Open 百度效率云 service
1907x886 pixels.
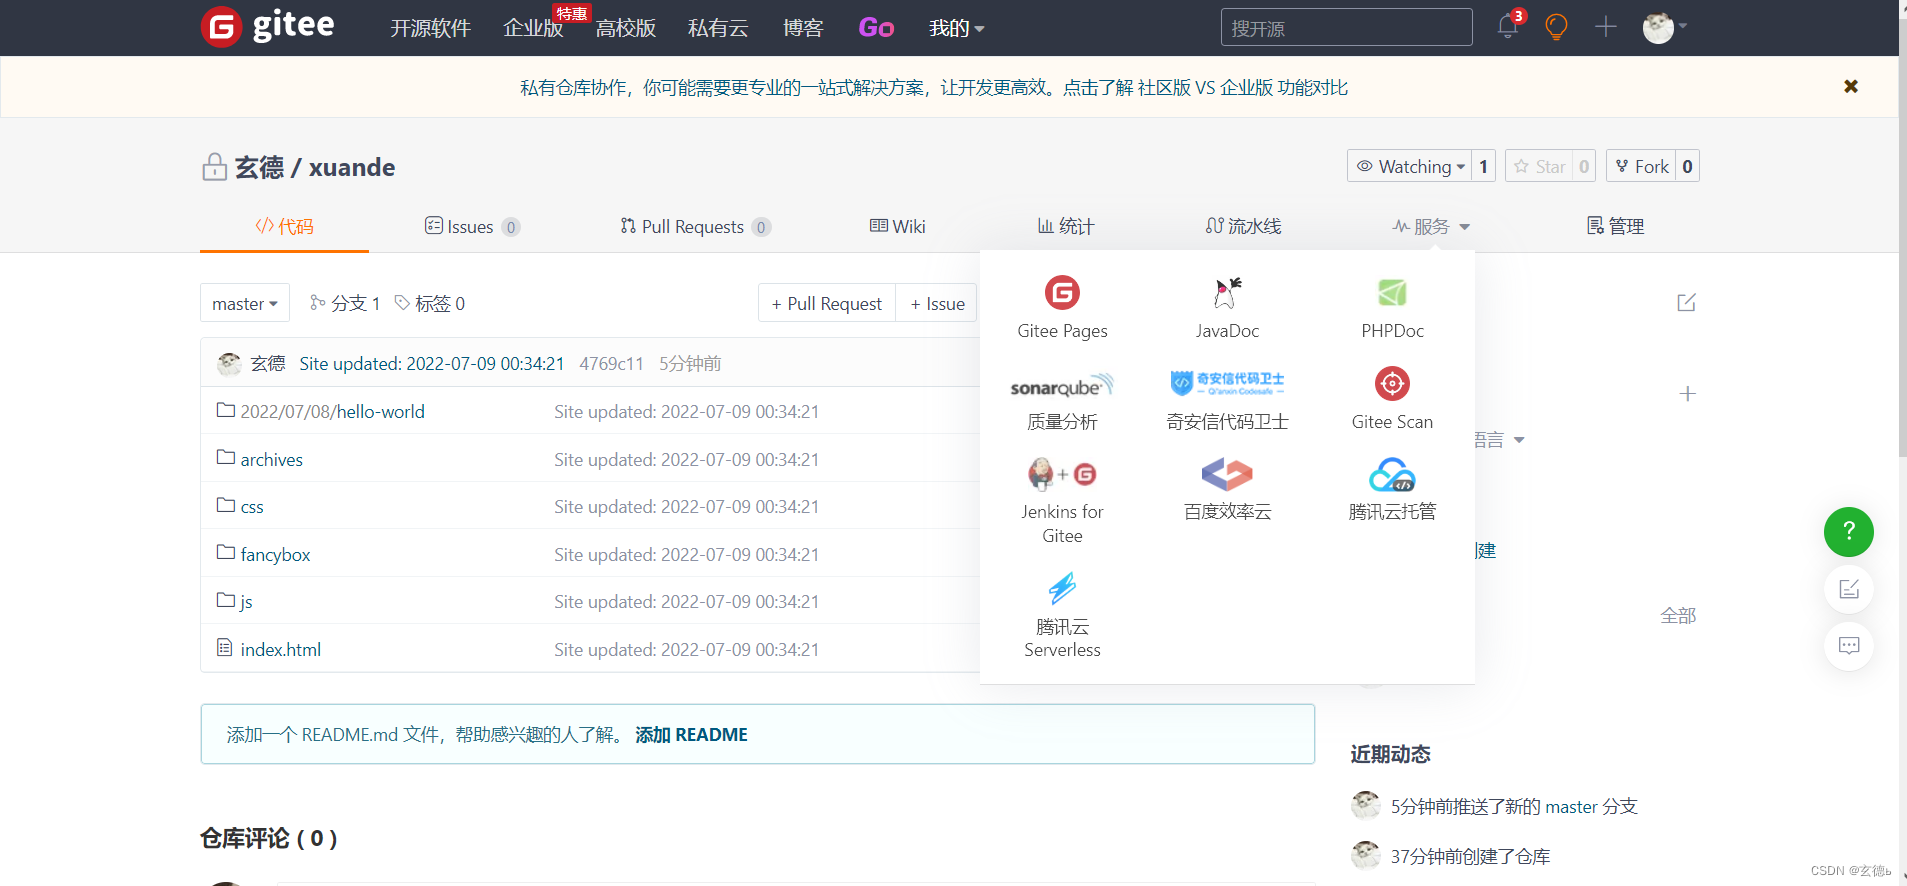(1227, 490)
